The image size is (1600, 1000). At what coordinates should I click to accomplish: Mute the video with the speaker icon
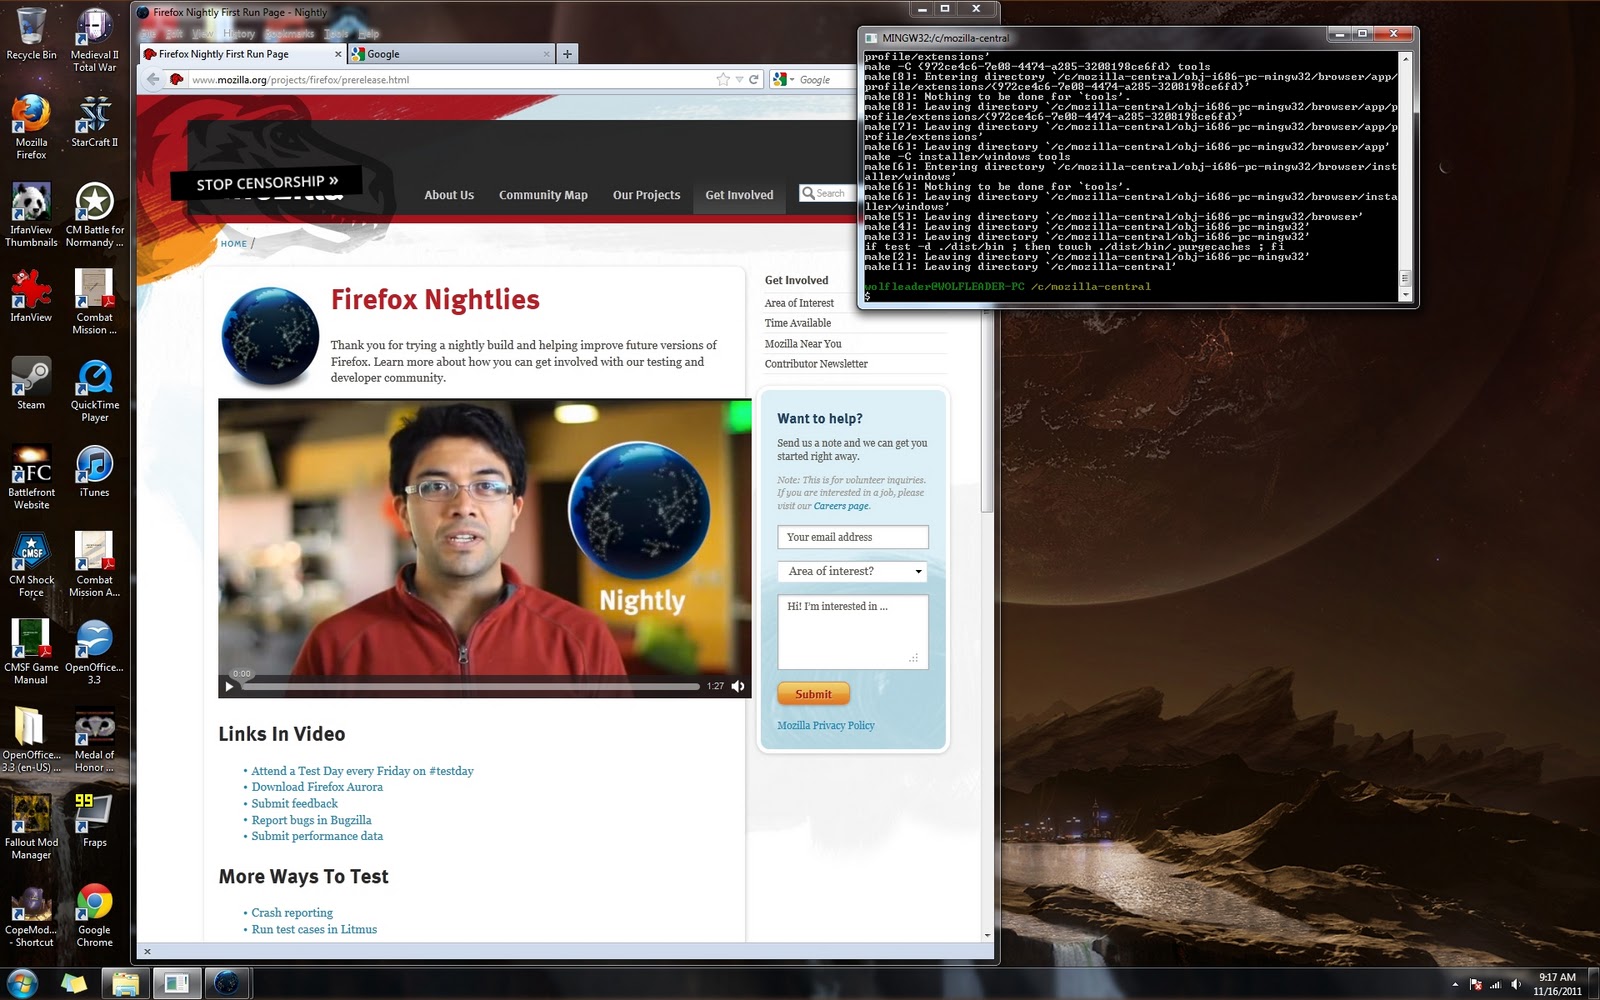738,686
